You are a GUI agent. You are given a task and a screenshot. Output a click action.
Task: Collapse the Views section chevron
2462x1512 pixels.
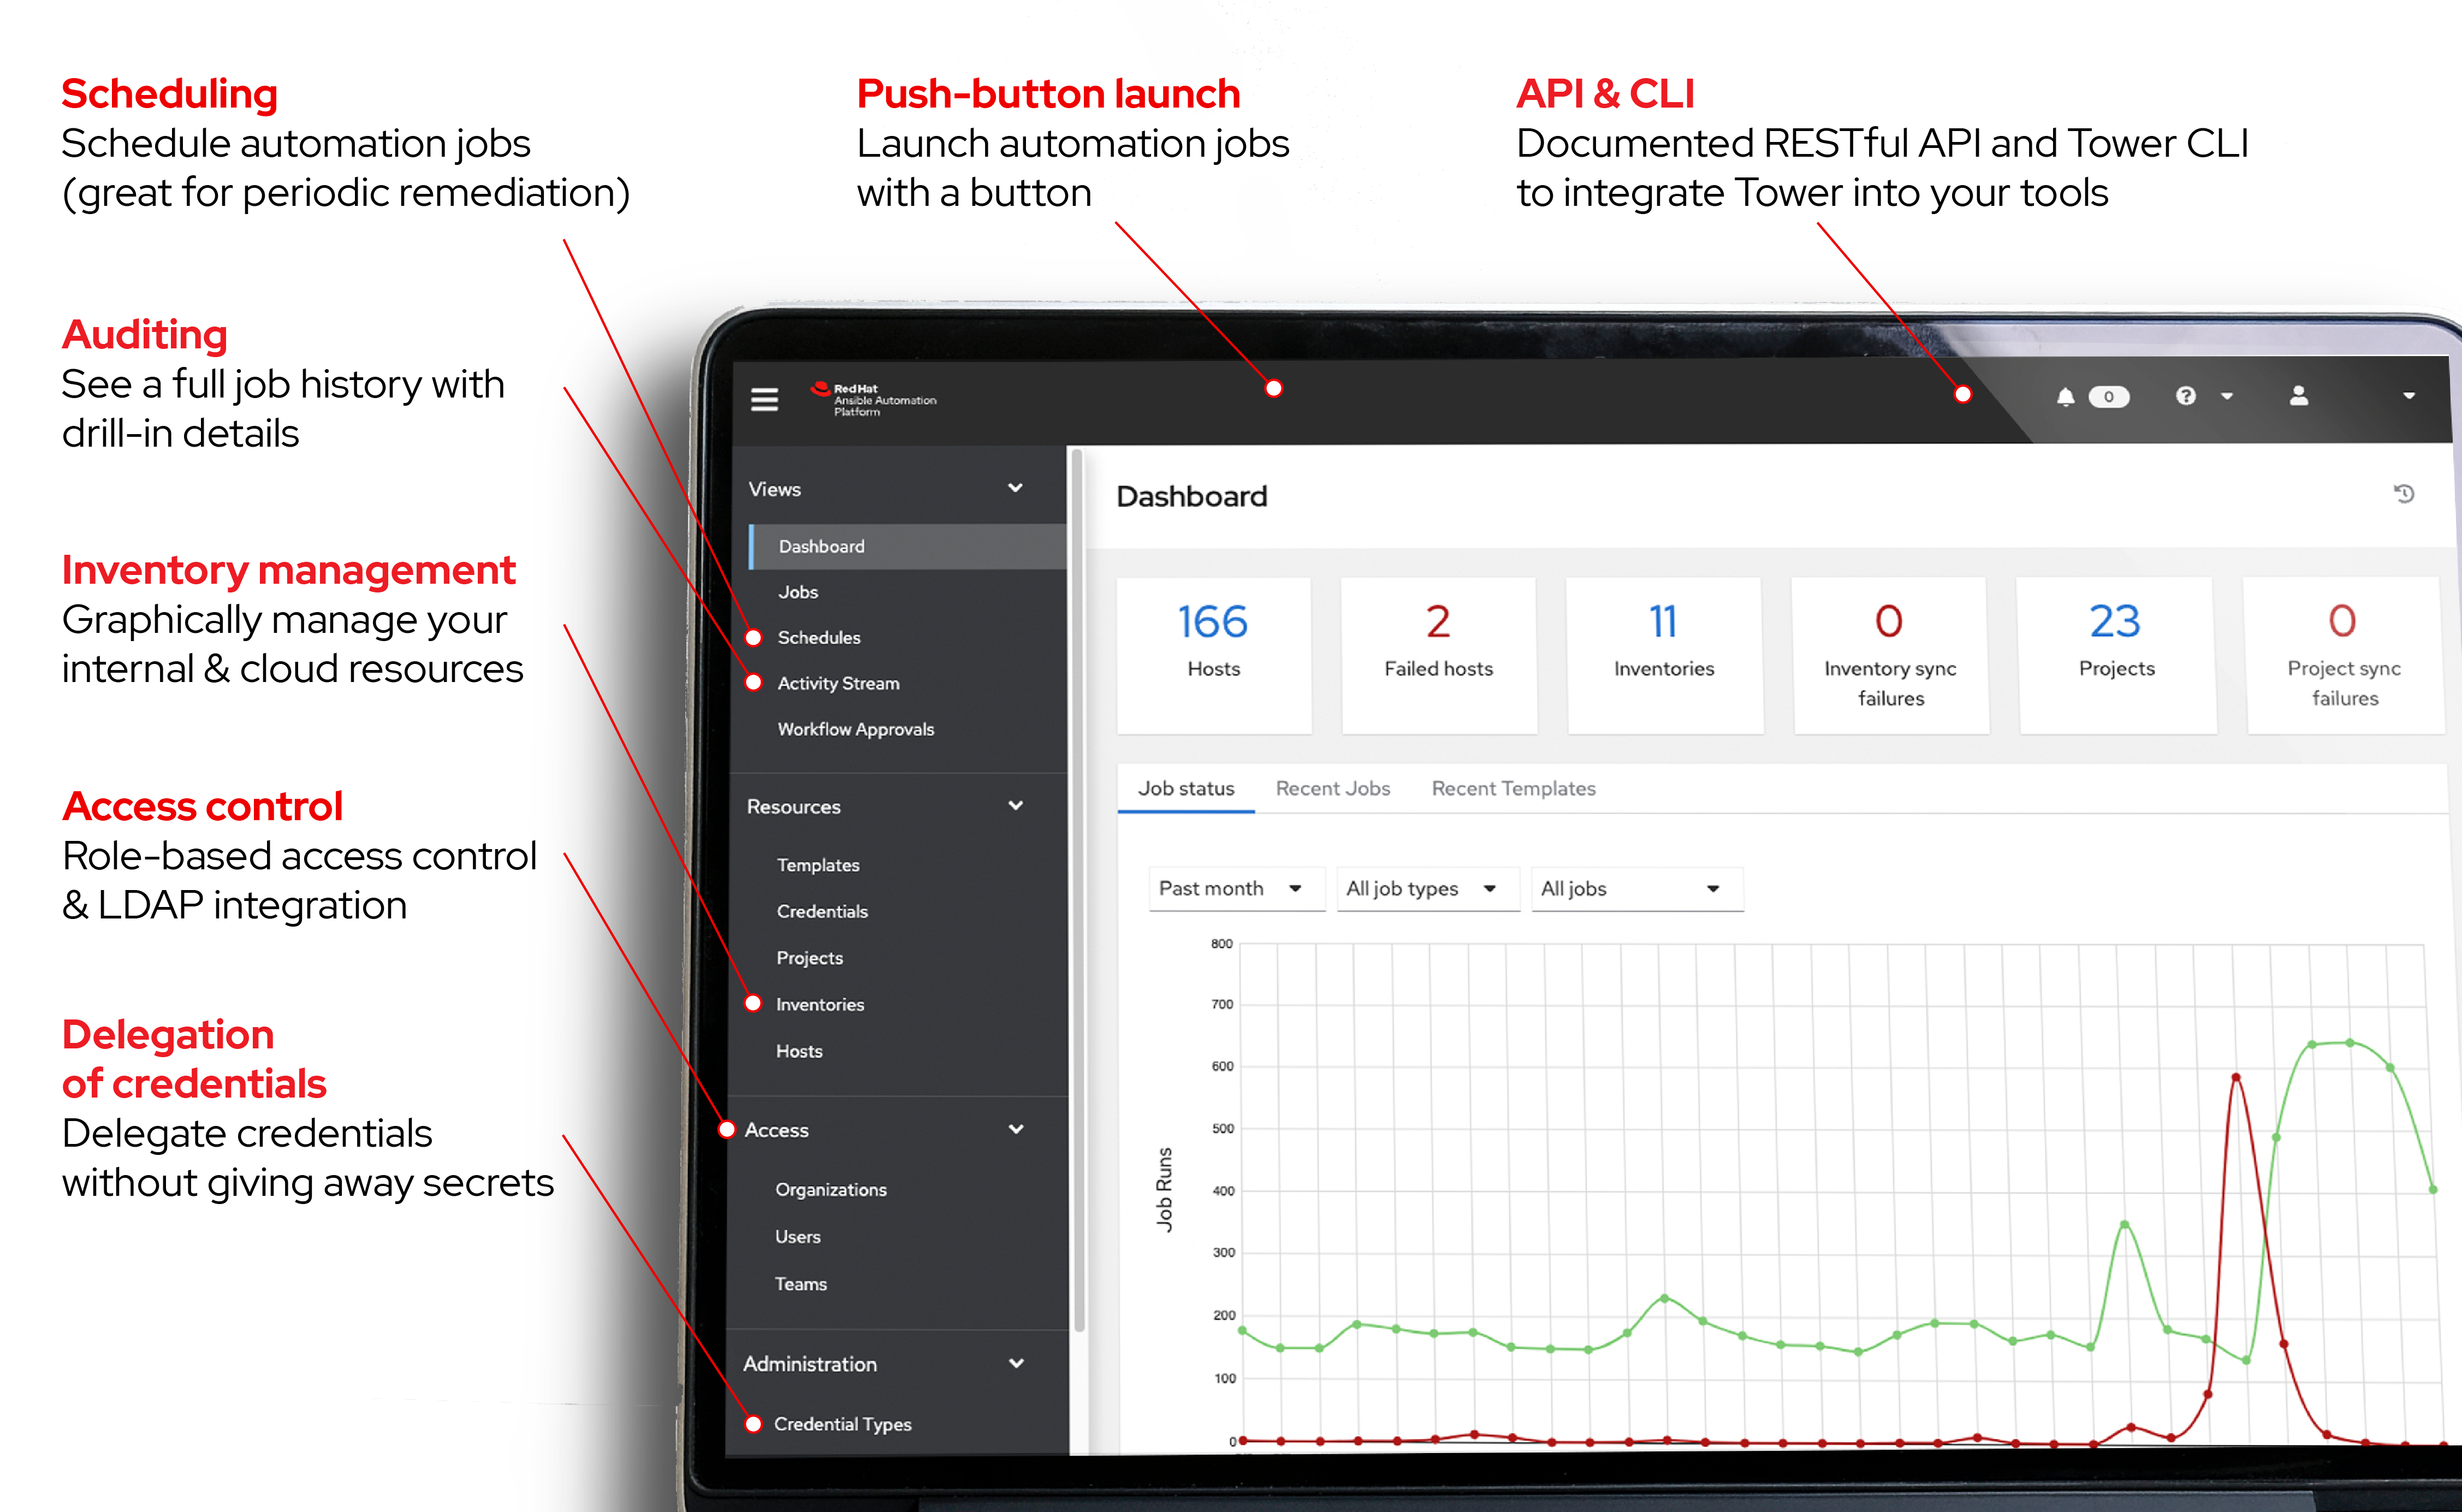pos(1015,488)
